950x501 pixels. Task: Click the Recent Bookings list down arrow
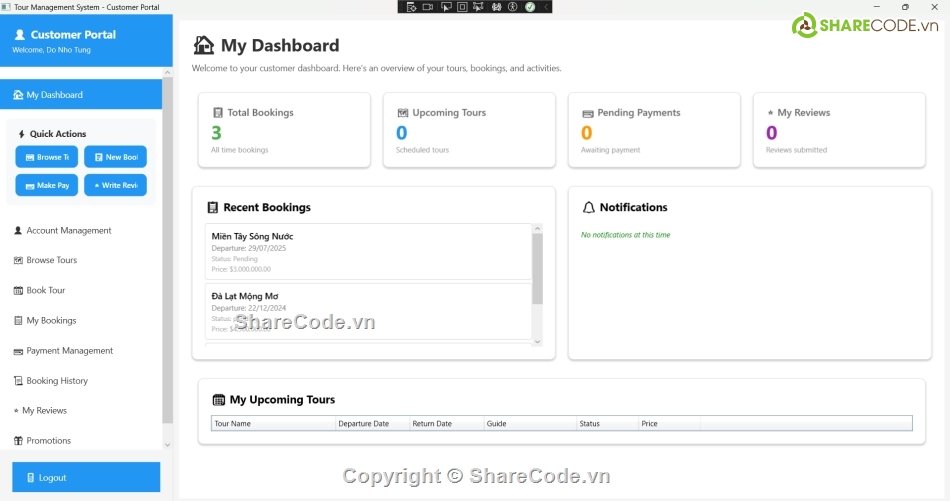point(537,341)
